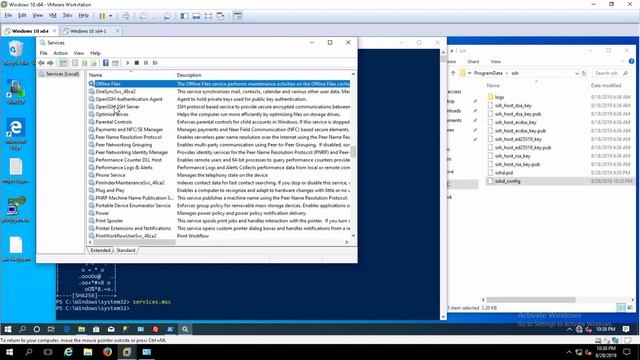Screen dimensions: 640x360
Task: Click the Services list horizontal scrollbar
Action: 135,242
